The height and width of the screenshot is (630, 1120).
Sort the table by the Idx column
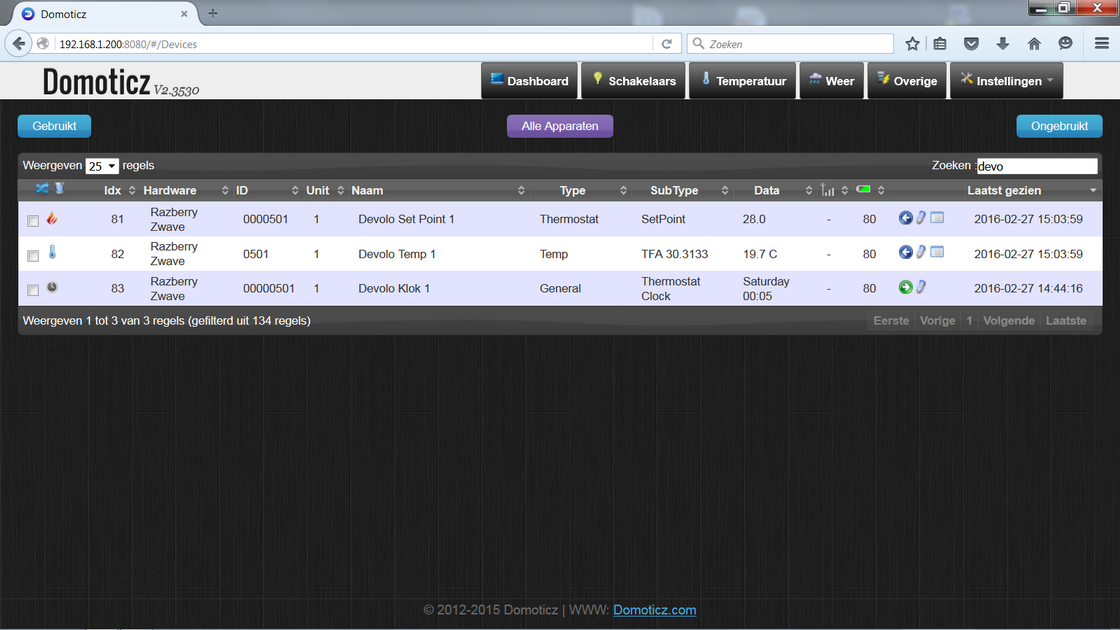[113, 190]
